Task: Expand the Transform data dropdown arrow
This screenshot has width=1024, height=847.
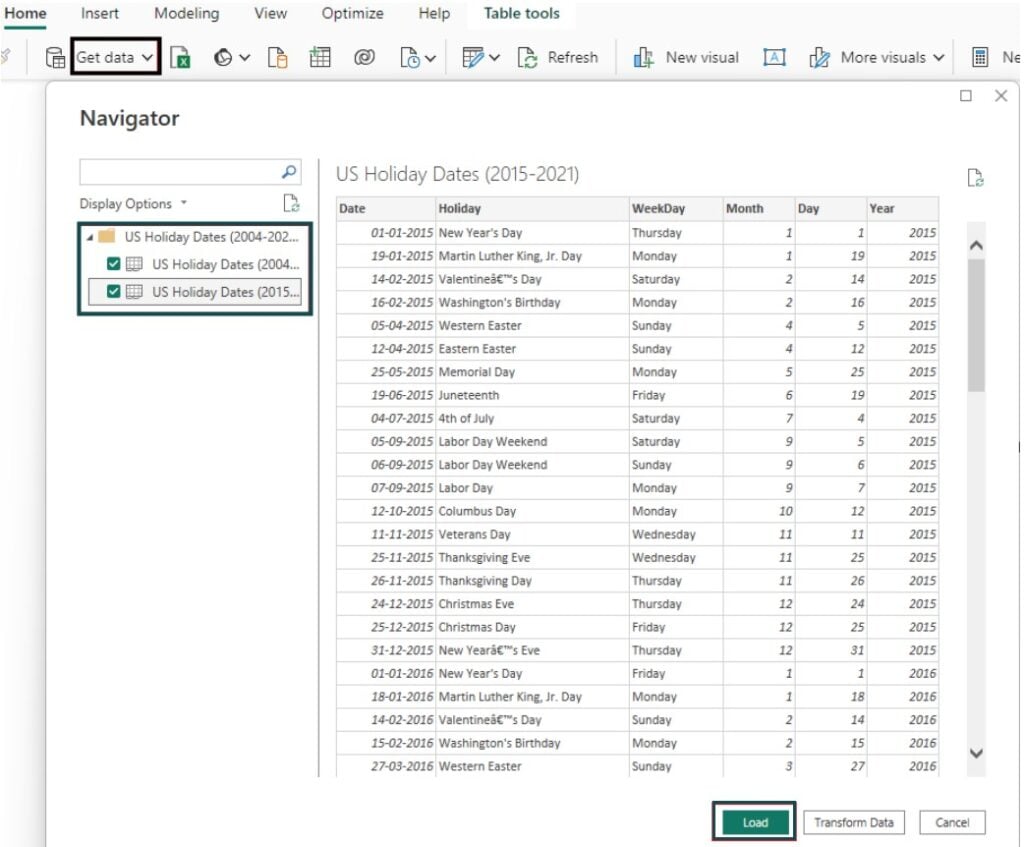Action: coord(494,57)
